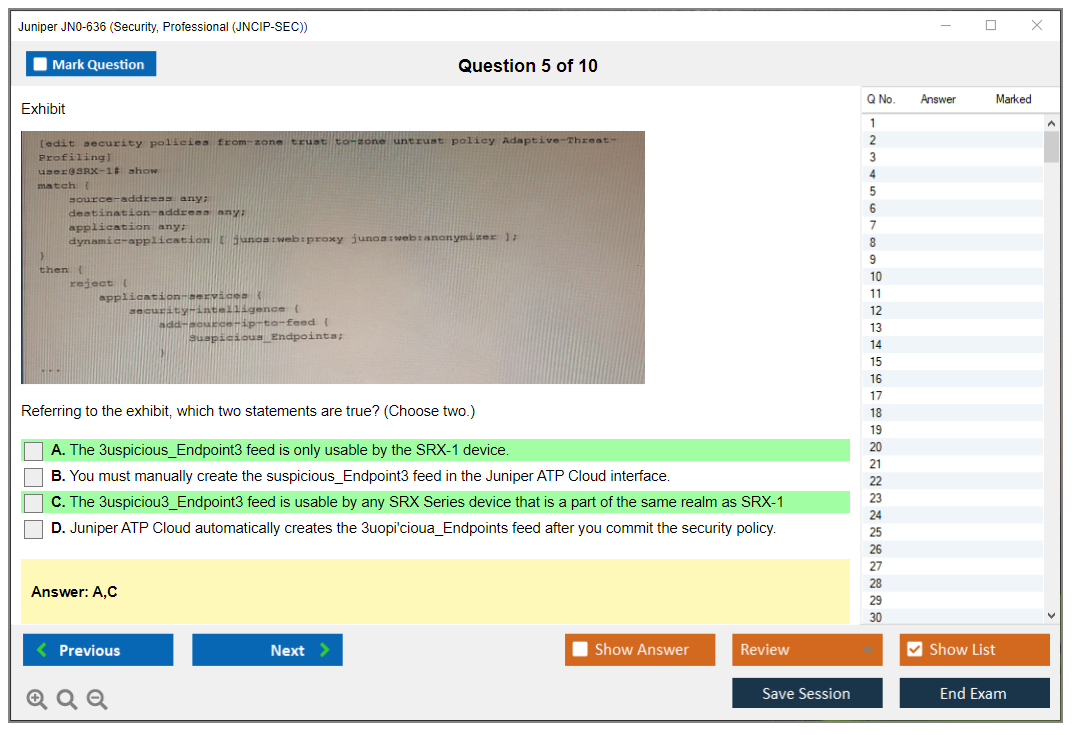Enable the Show Answer checkbox

coord(581,650)
